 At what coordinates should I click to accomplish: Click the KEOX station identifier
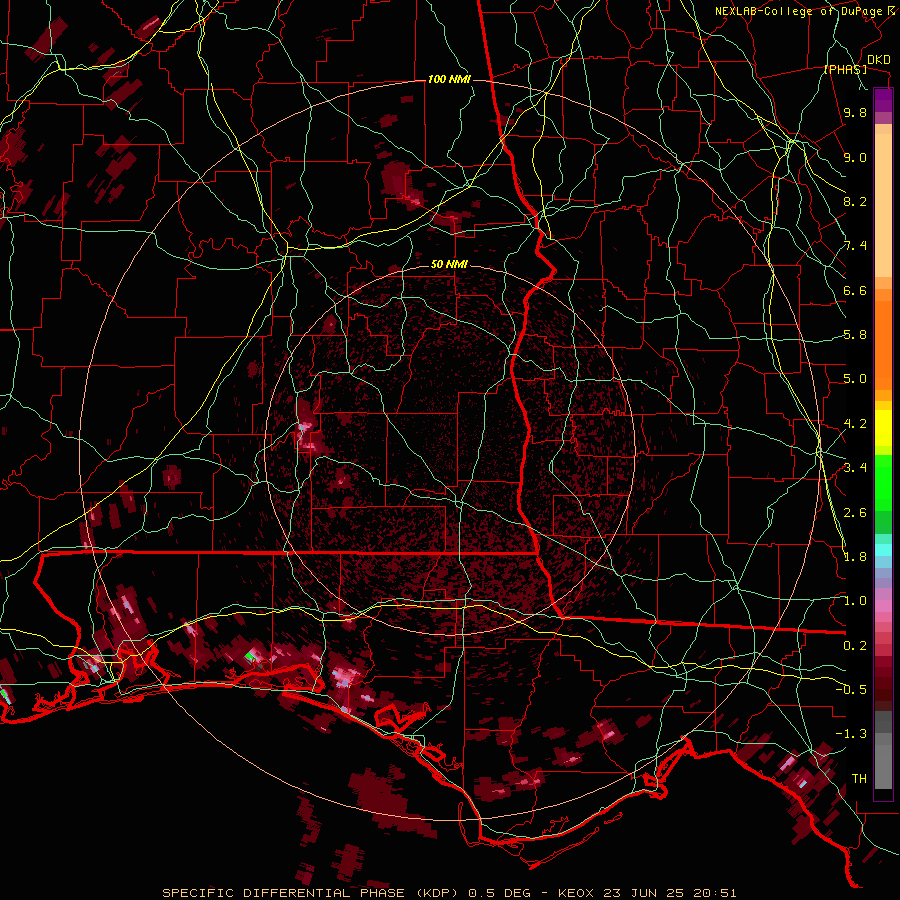[577, 893]
